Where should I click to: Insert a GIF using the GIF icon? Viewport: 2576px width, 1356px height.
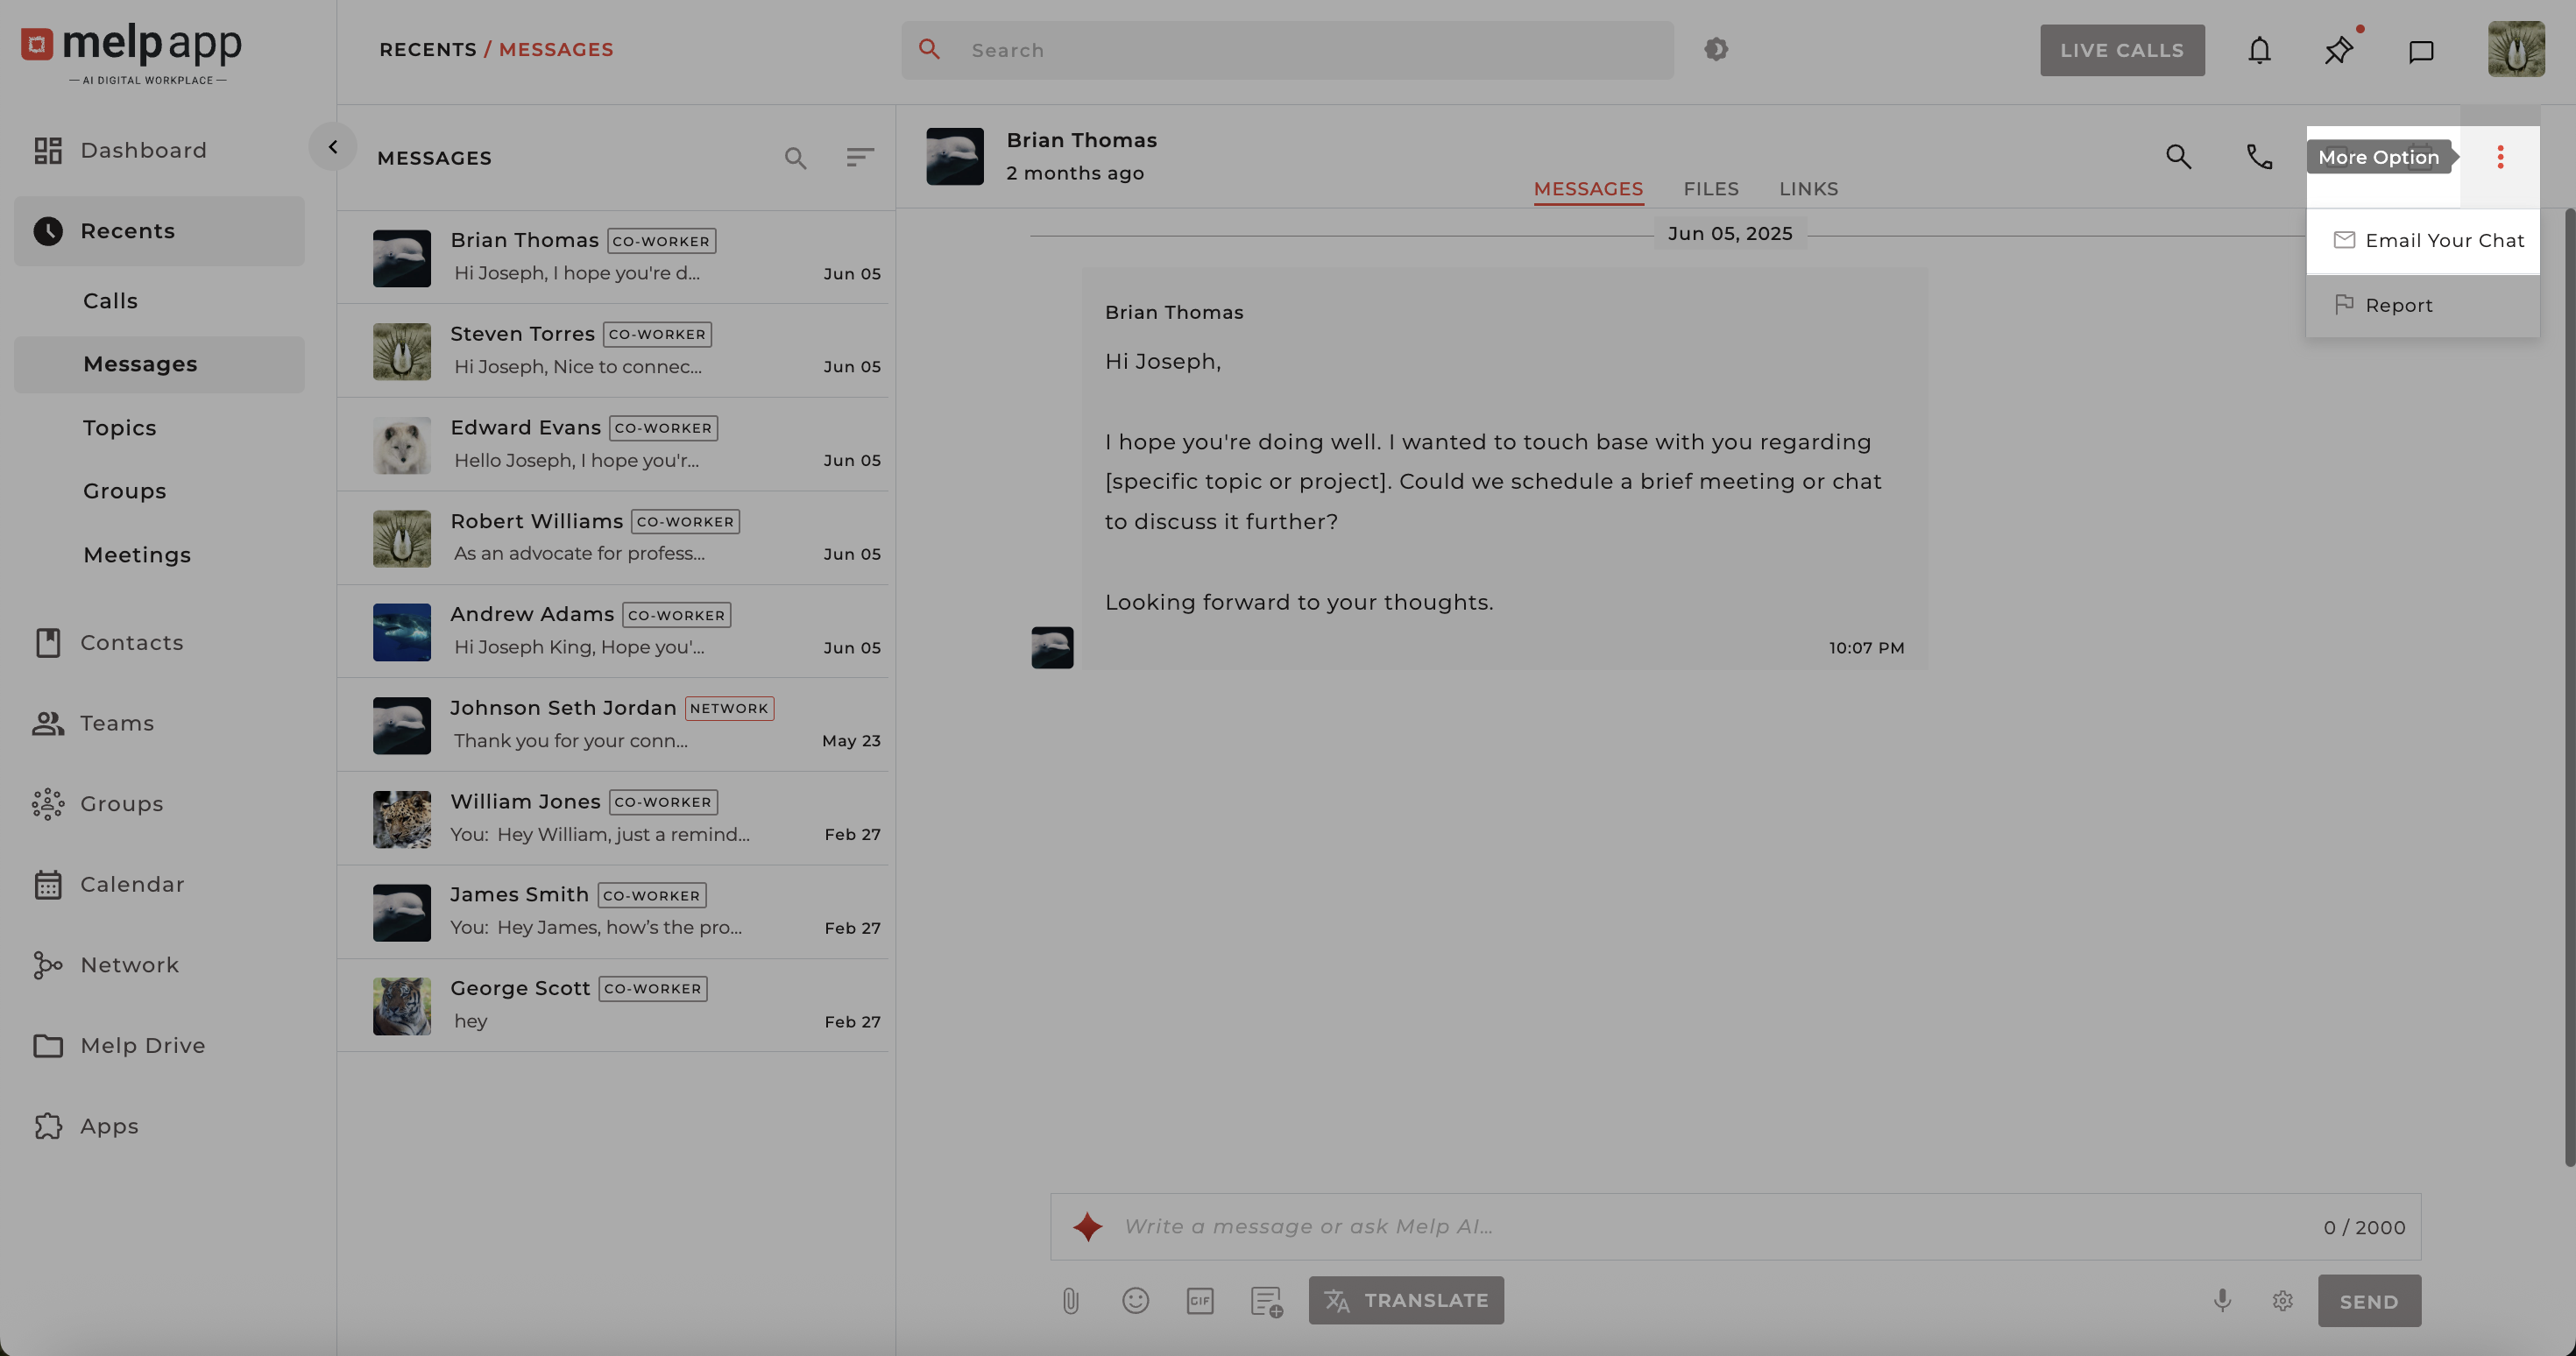click(1200, 1300)
